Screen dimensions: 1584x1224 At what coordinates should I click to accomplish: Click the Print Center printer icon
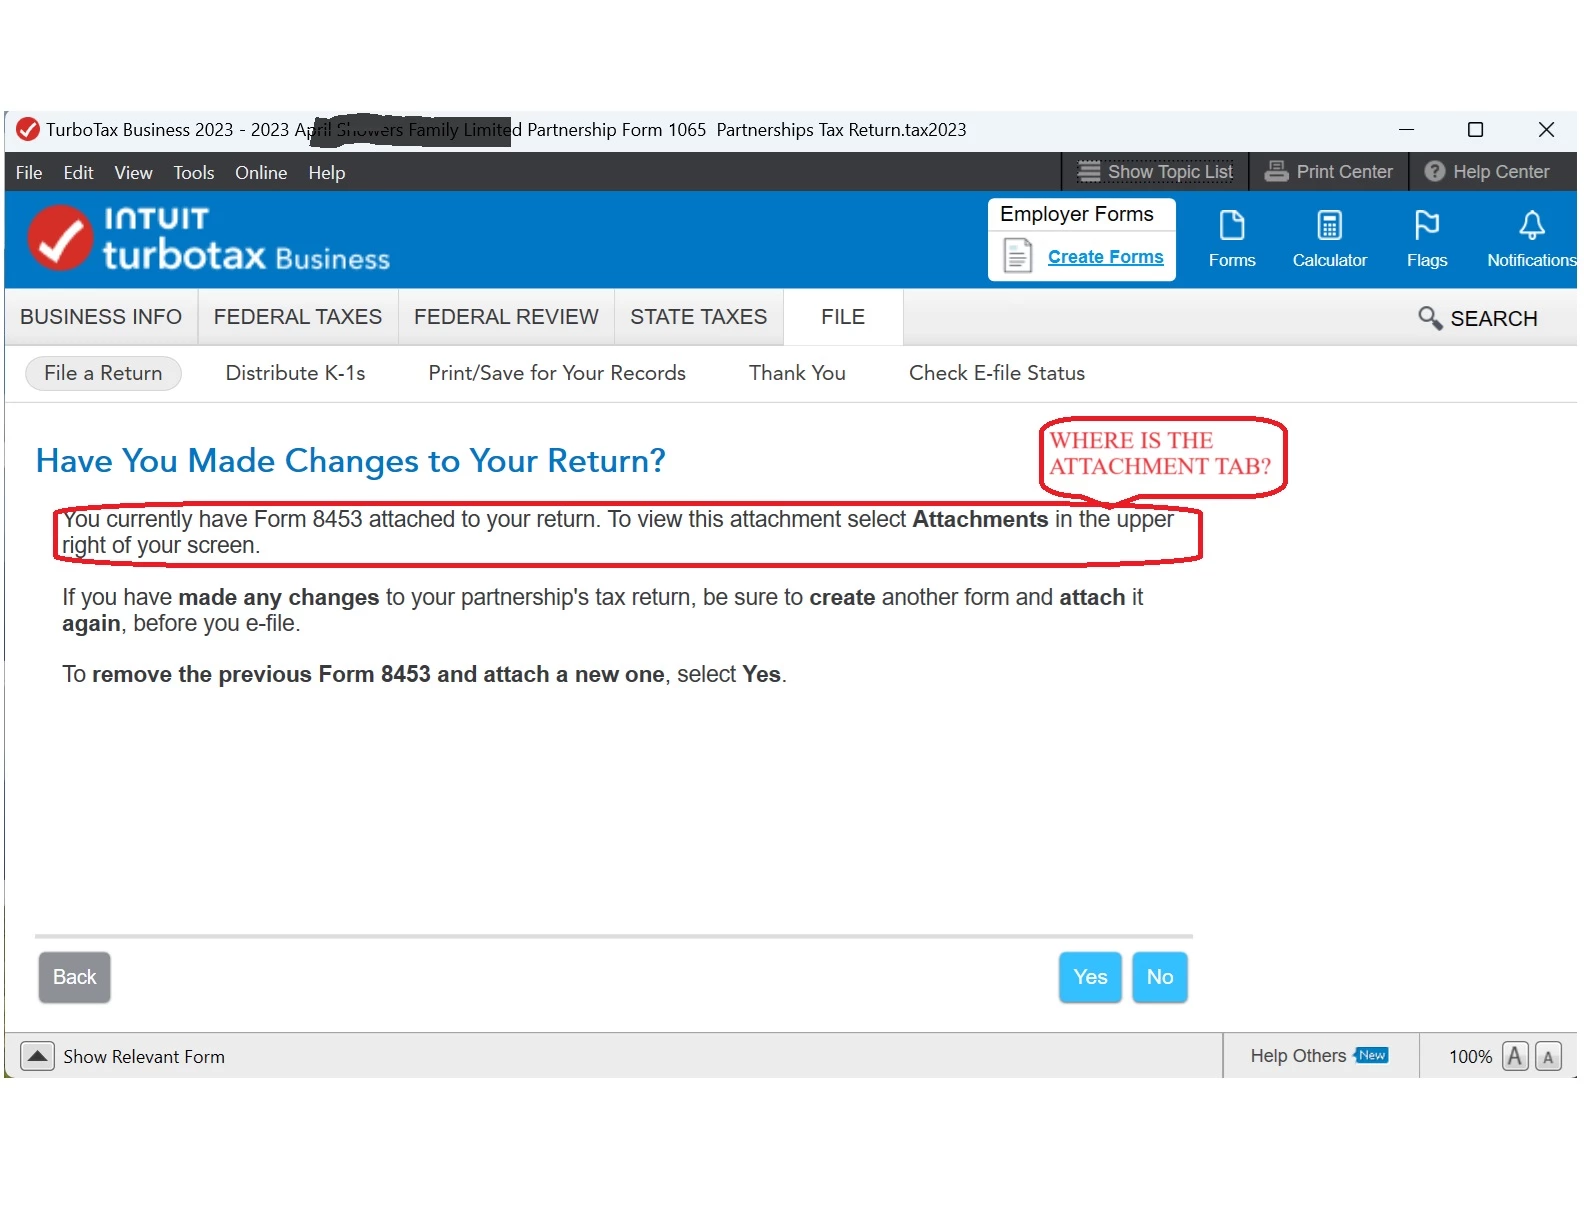[x=1276, y=171]
